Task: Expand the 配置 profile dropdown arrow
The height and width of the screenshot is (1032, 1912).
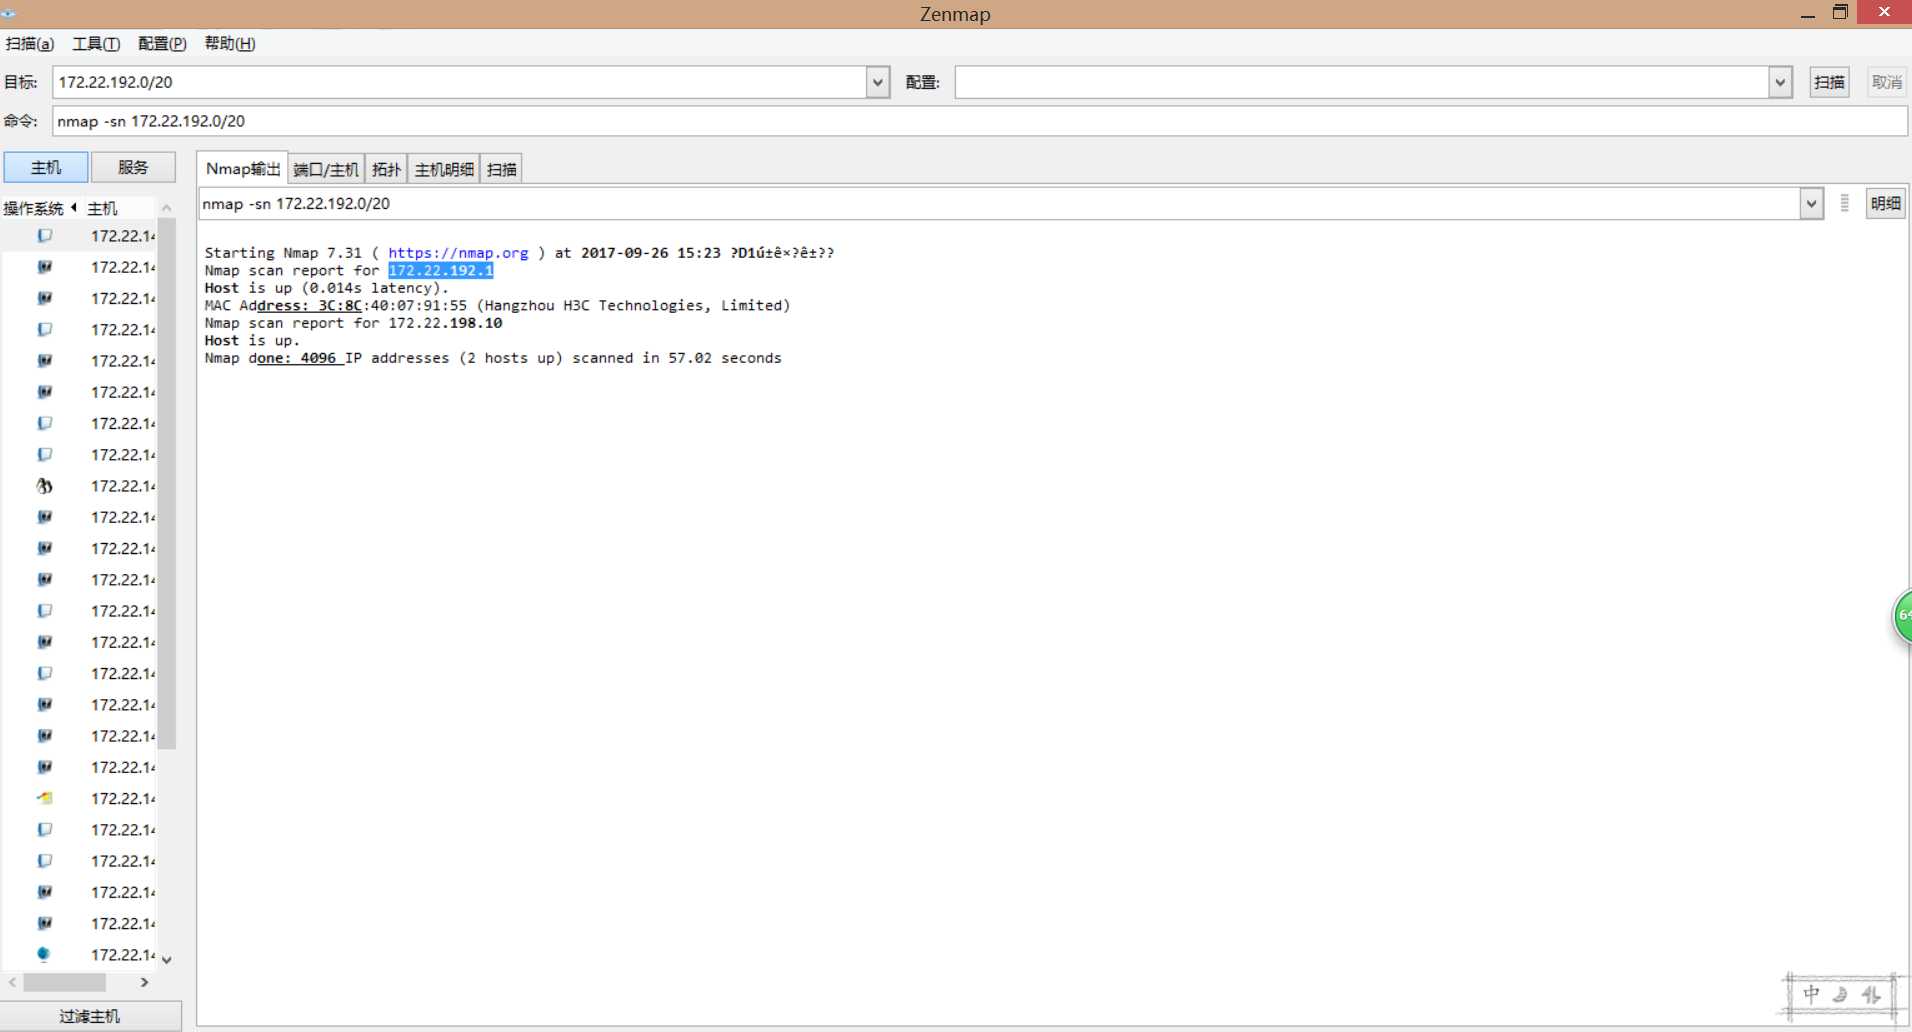Action: coord(1779,82)
